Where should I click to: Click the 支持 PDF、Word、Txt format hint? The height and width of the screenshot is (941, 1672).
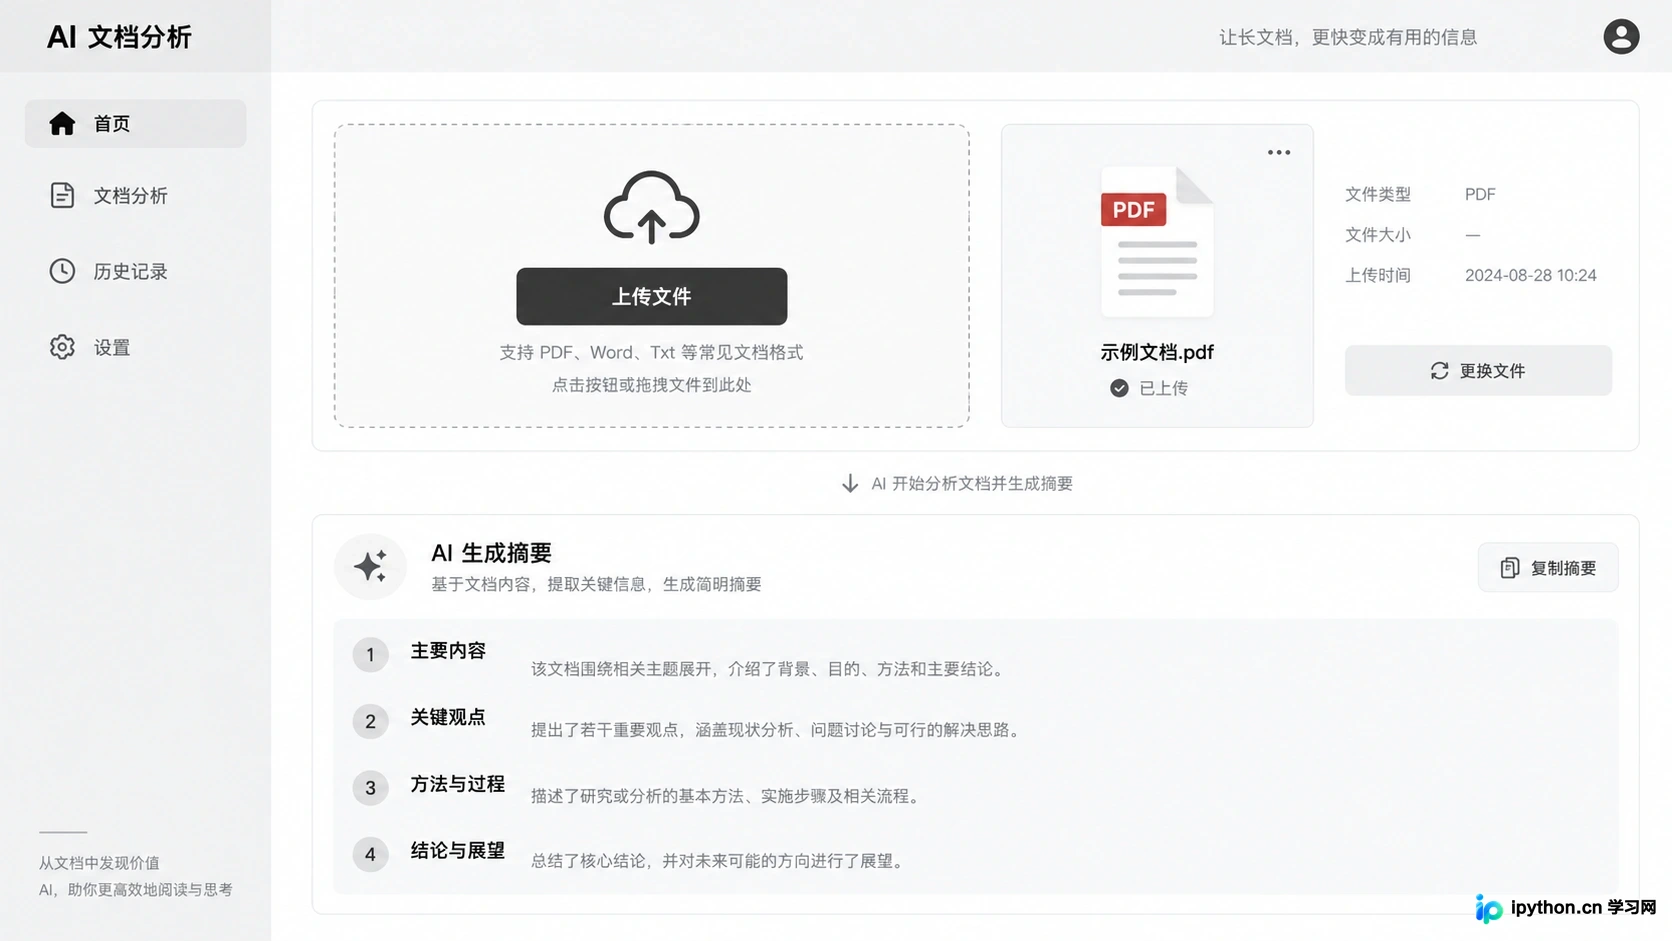tap(652, 352)
